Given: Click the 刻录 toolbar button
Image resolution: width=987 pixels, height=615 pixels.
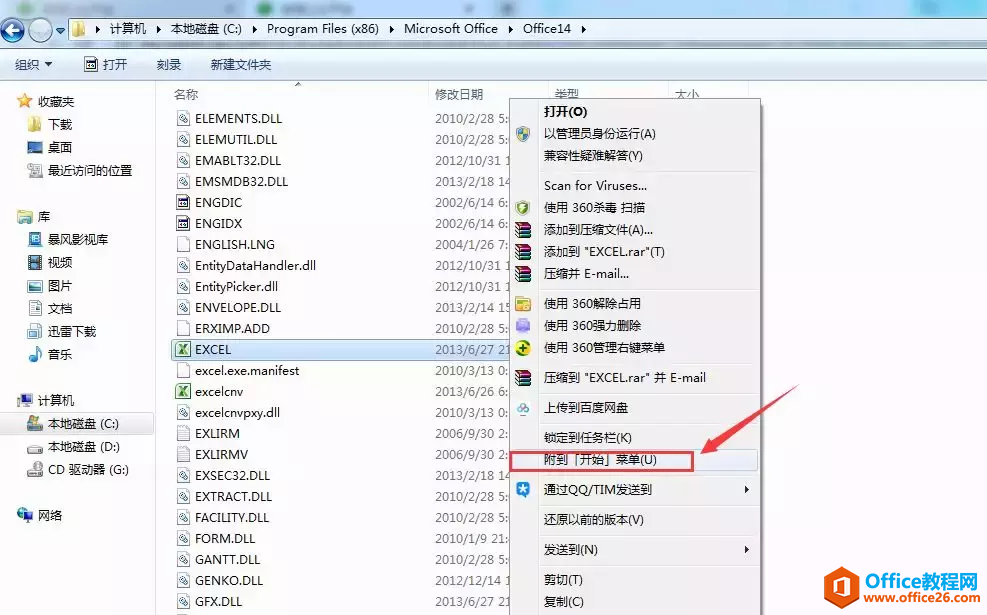Looking at the screenshot, I should pos(169,64).
